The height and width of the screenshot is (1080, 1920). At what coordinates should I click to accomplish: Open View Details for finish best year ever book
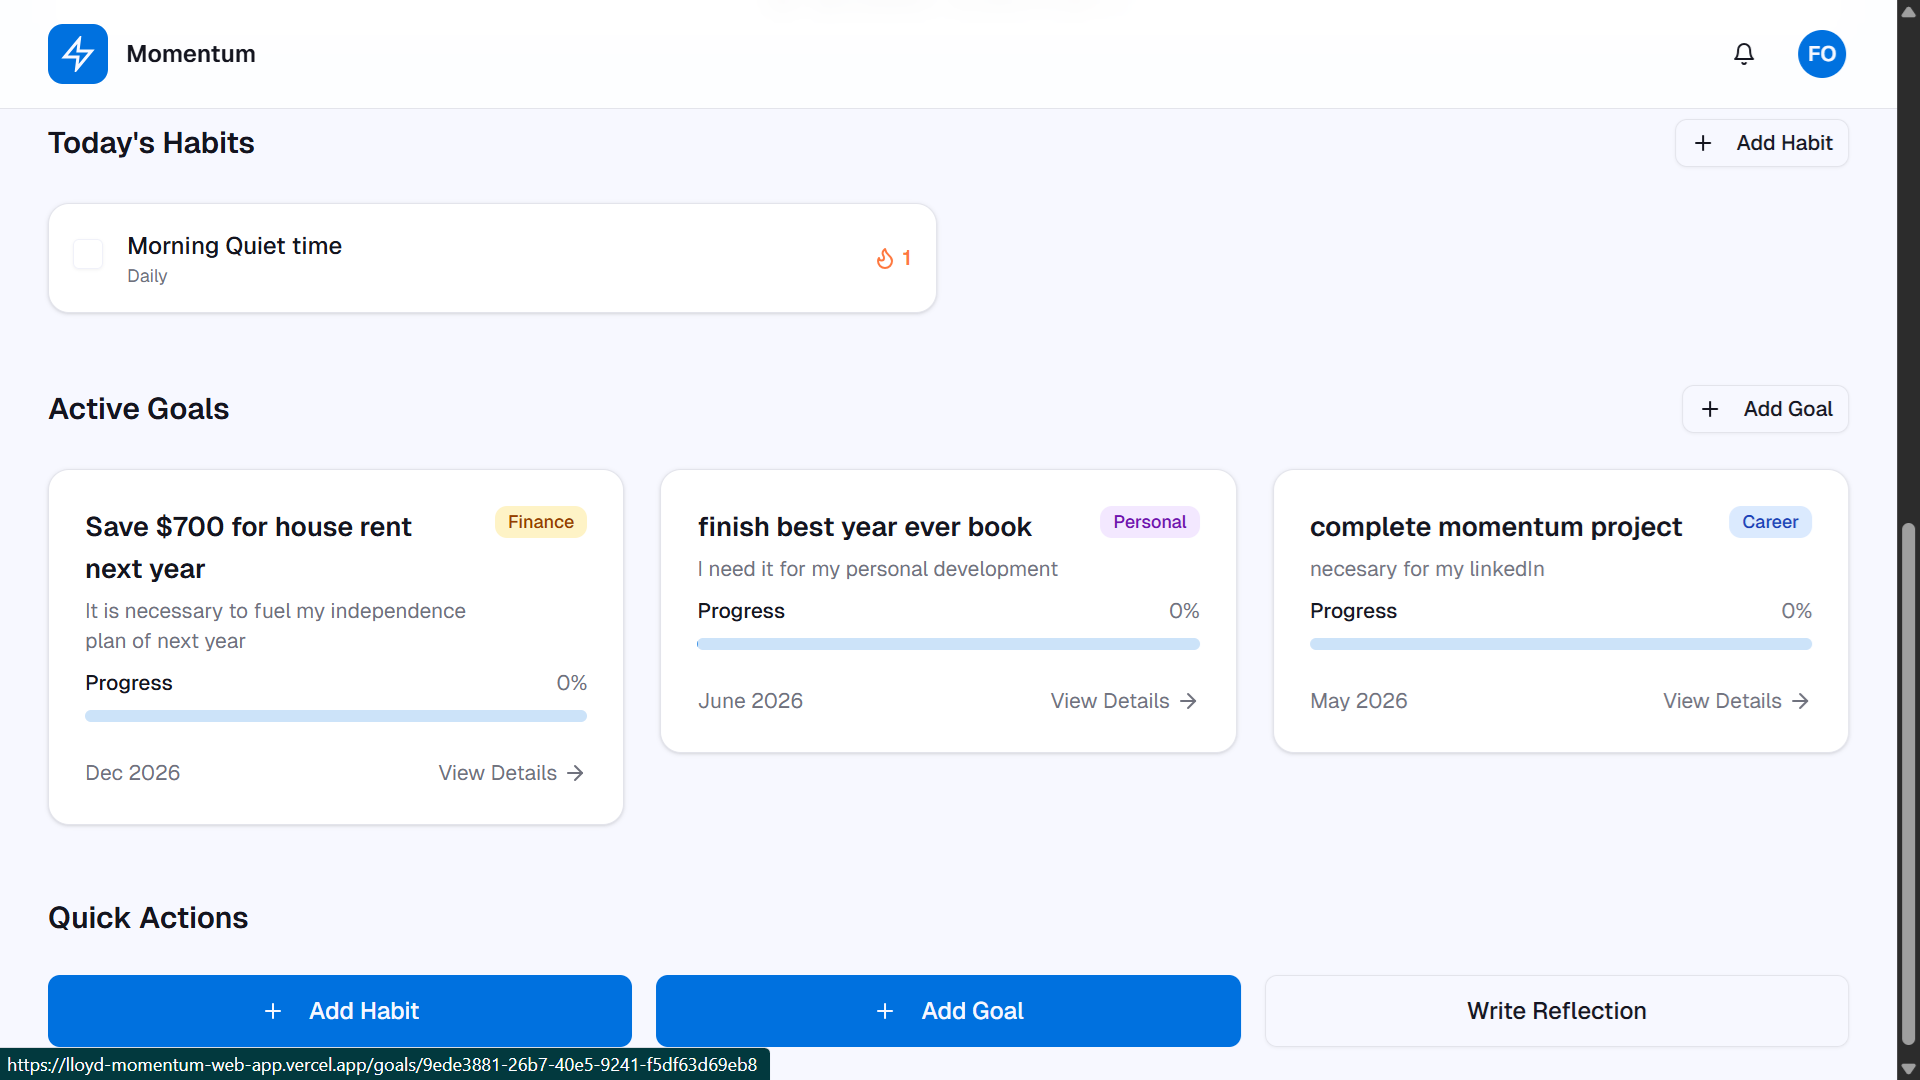pos(1124,701)
